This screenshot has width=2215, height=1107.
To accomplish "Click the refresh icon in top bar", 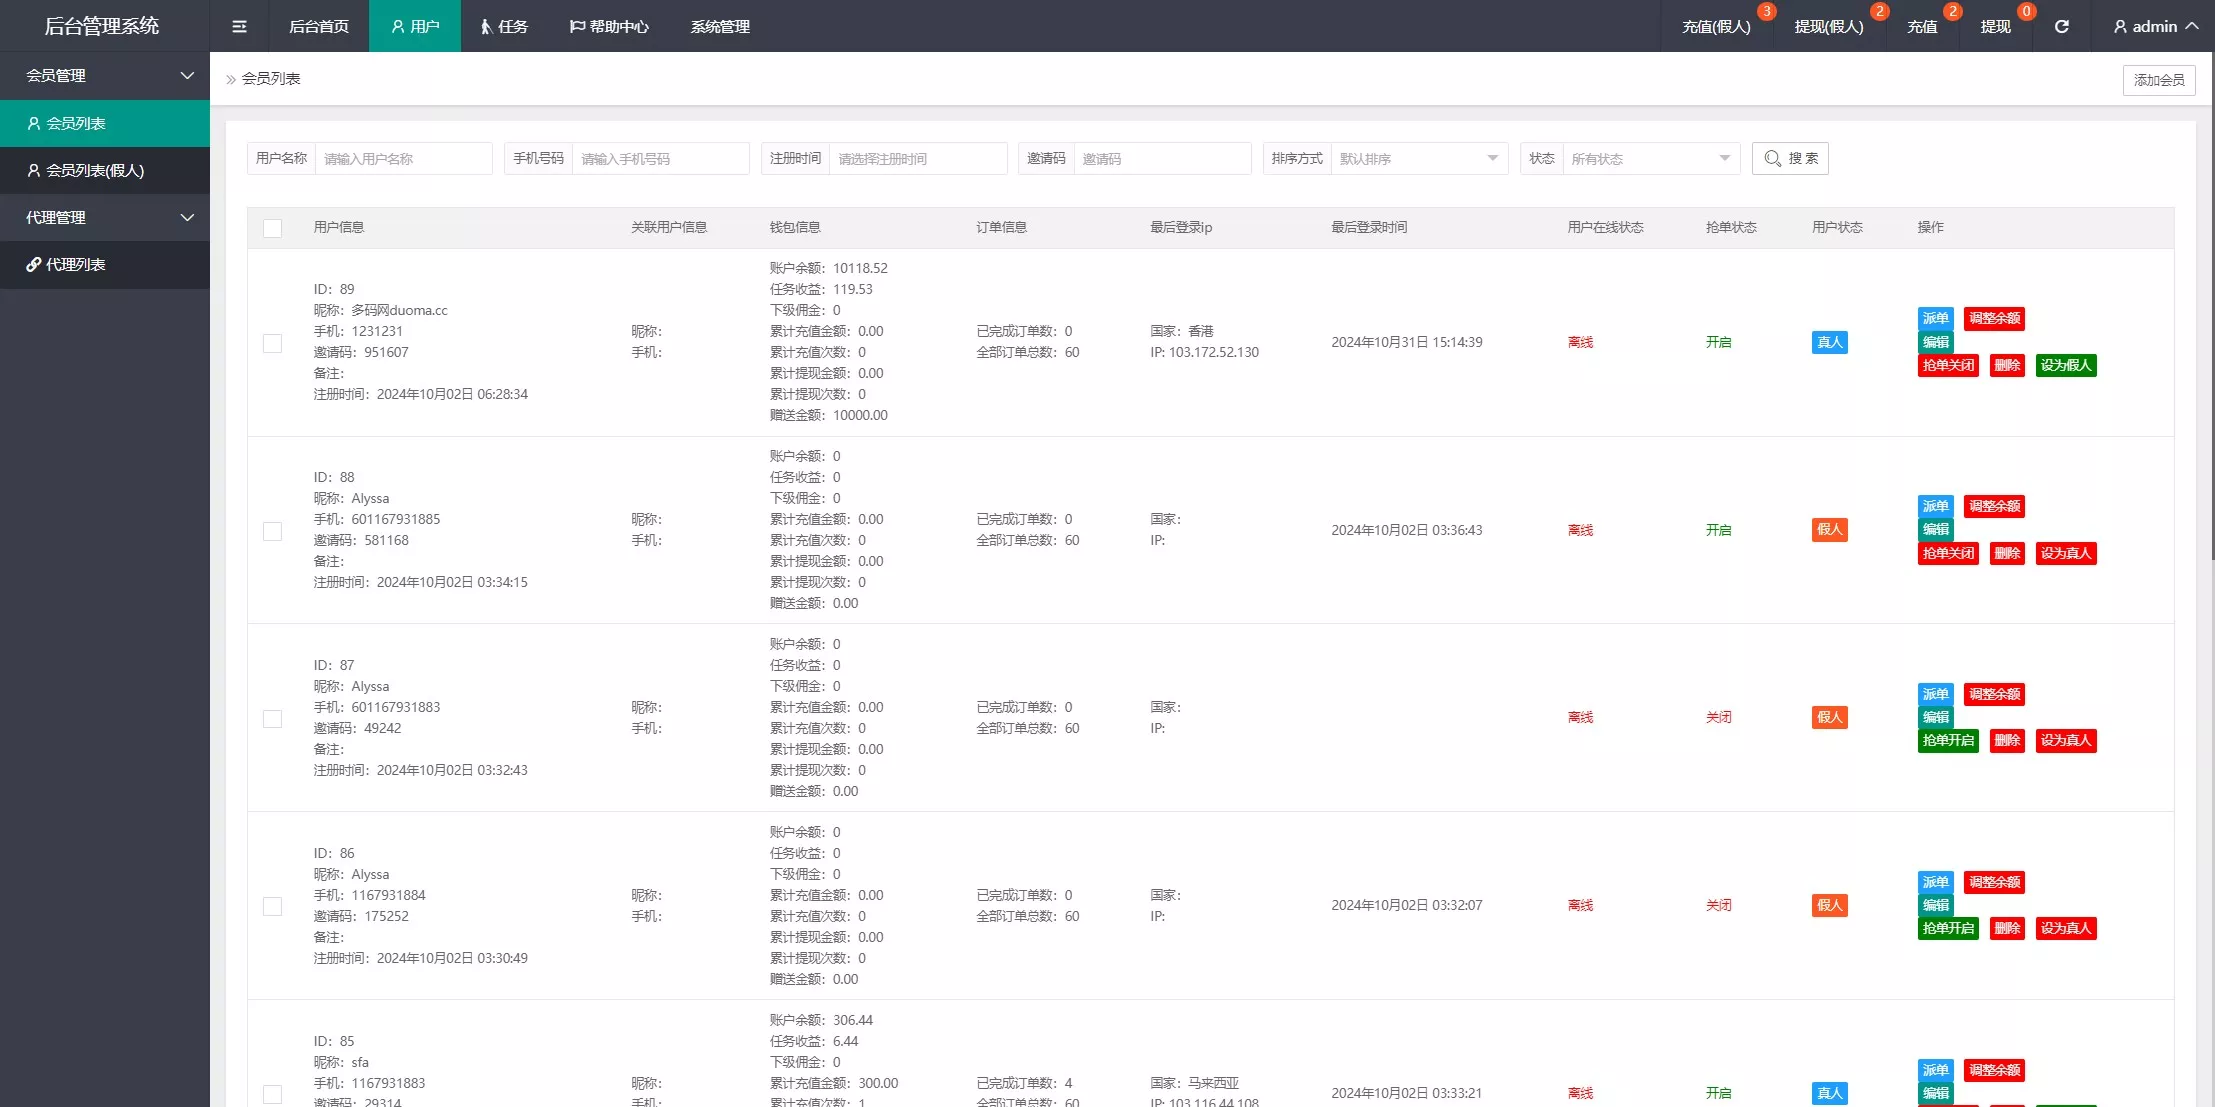I will [x=2061, y=26].
